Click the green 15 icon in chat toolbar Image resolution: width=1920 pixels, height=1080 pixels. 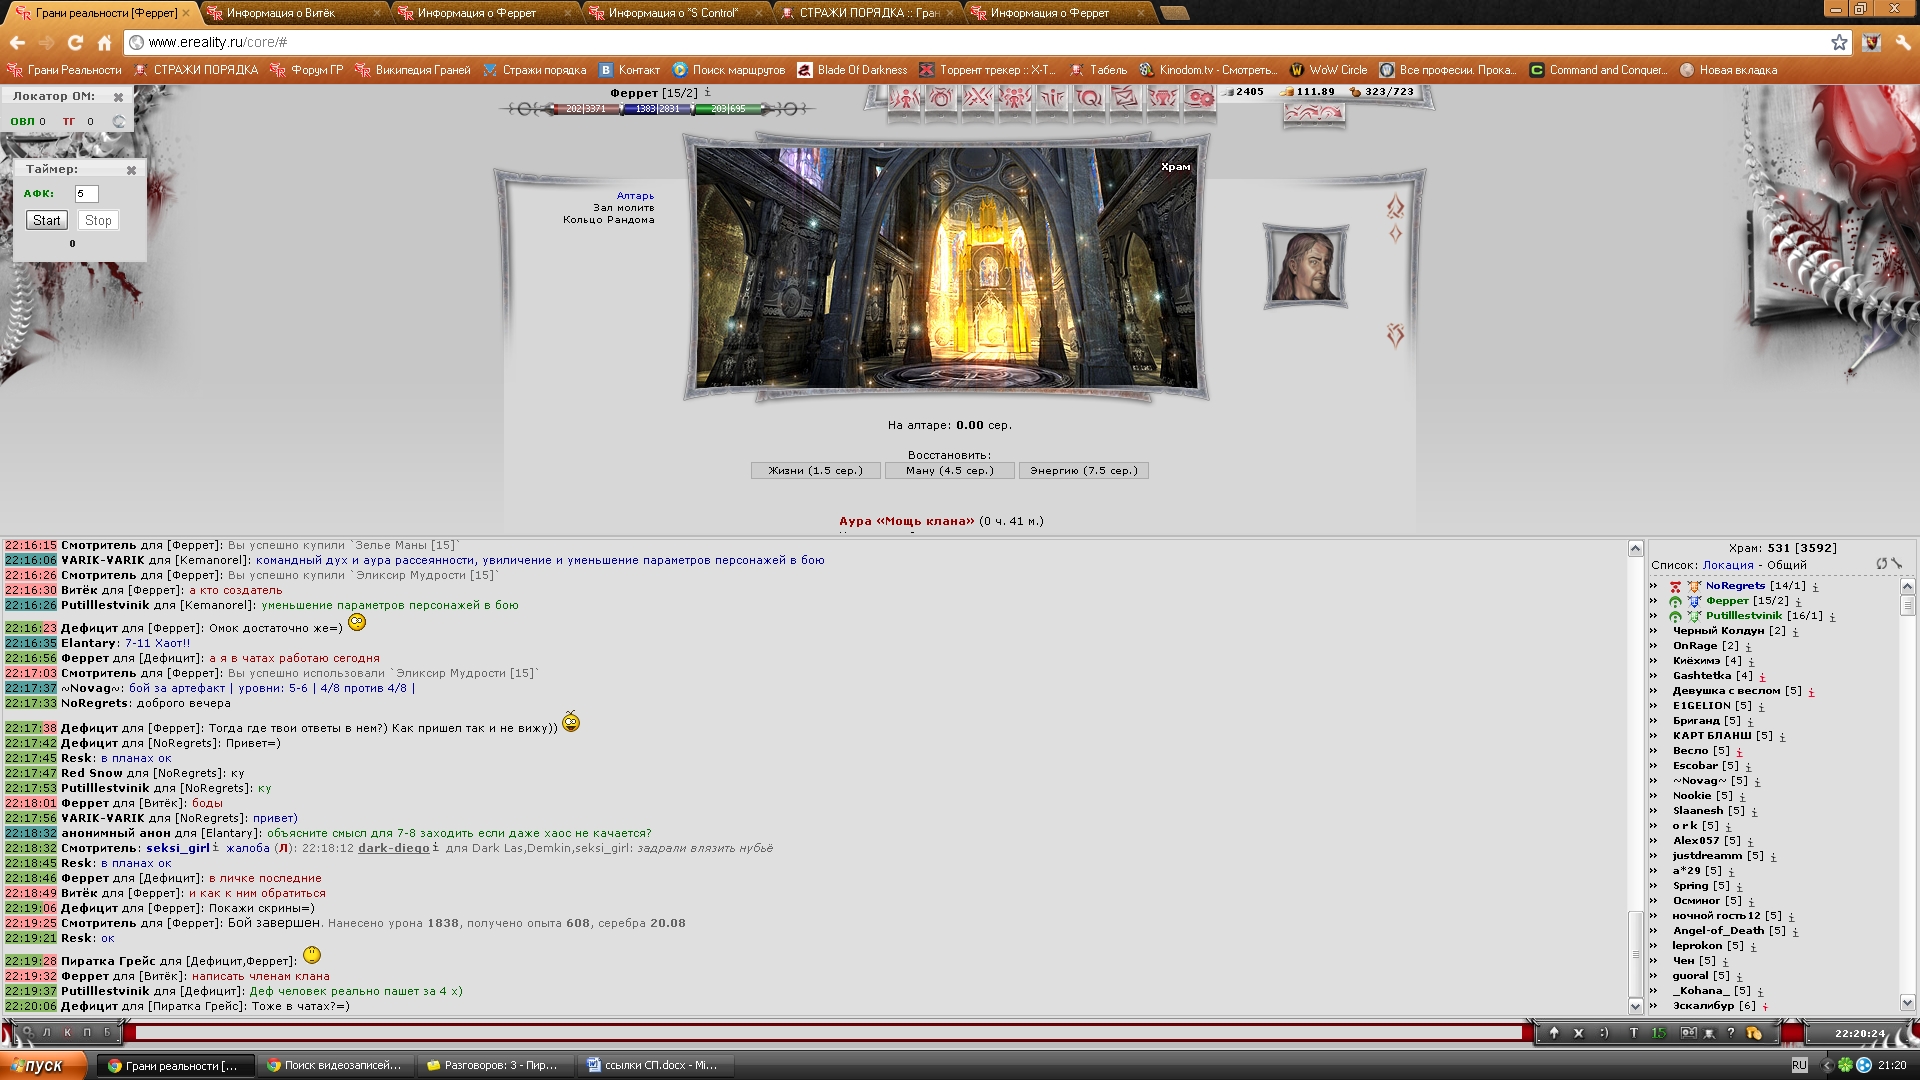coord(1659,1033)
